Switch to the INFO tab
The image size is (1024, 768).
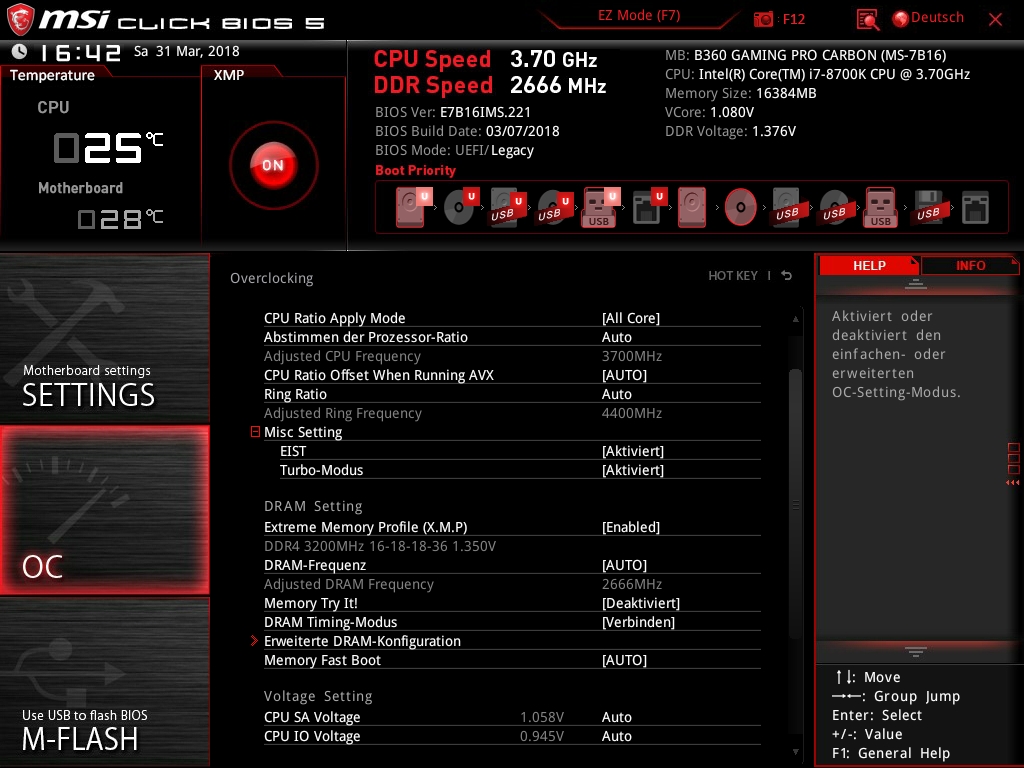click(970, 265)
